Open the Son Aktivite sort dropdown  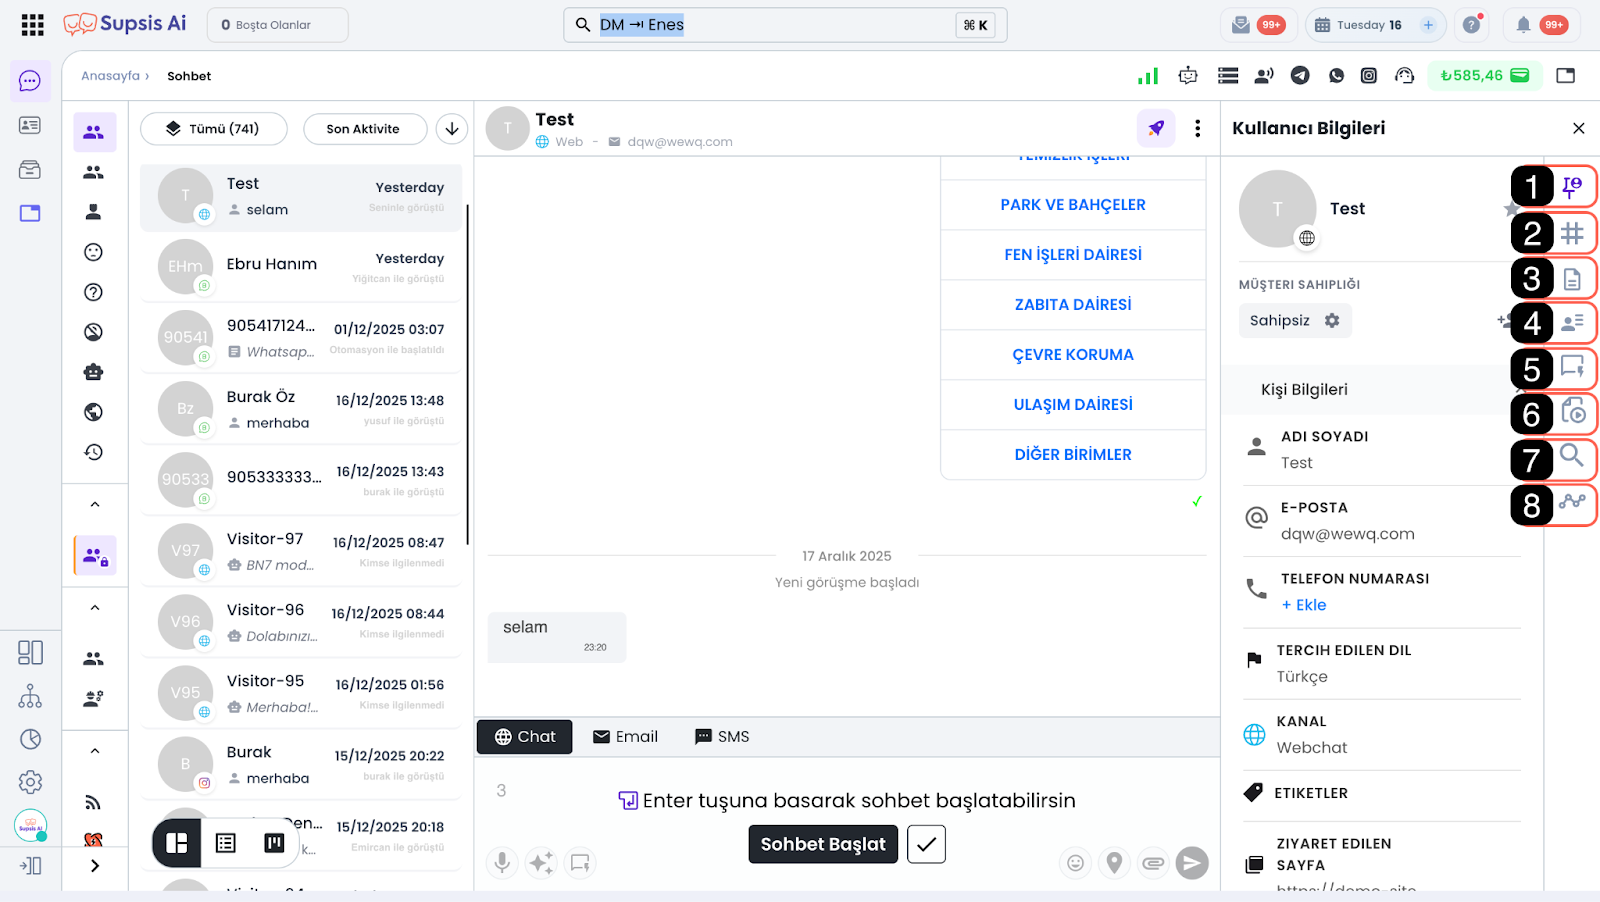pyautogui.click(x=363, y=129)
